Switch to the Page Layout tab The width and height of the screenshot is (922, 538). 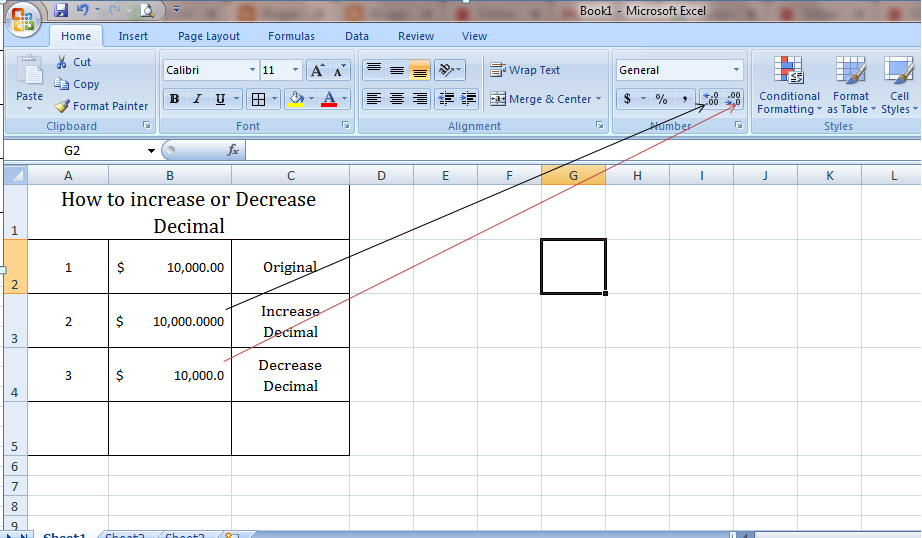click(209, 36)
